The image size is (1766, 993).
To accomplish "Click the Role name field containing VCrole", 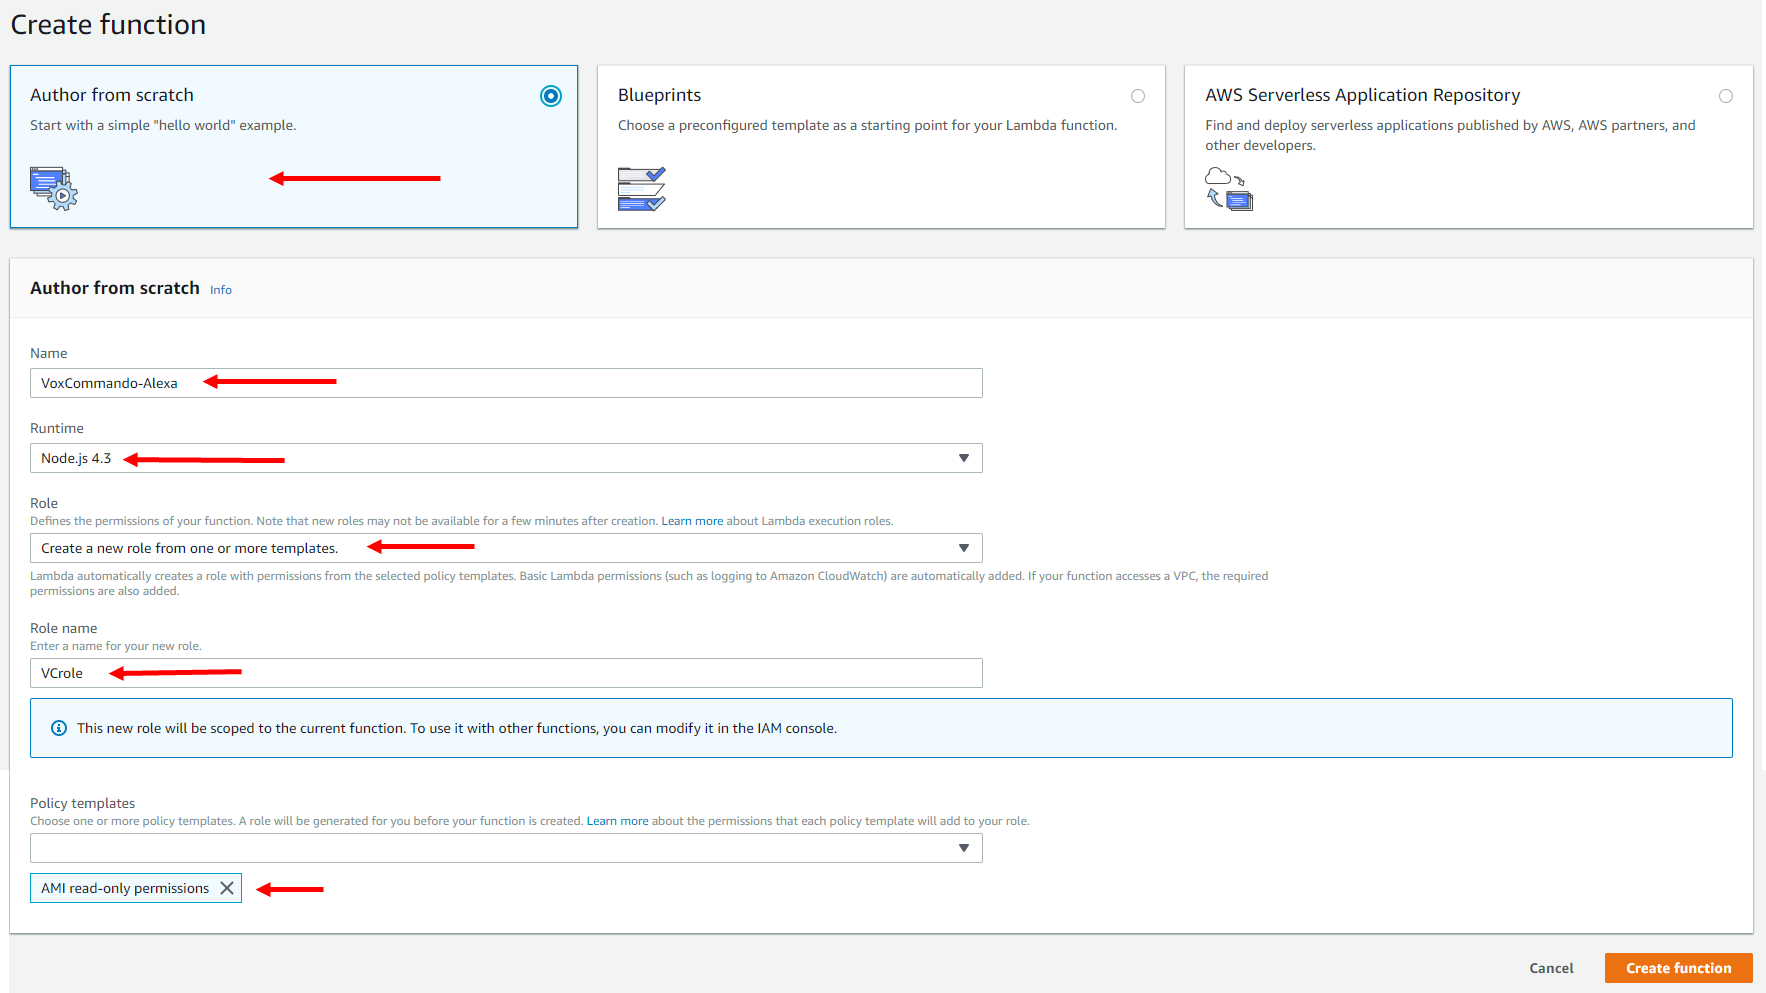I will [x=506, y=673].
